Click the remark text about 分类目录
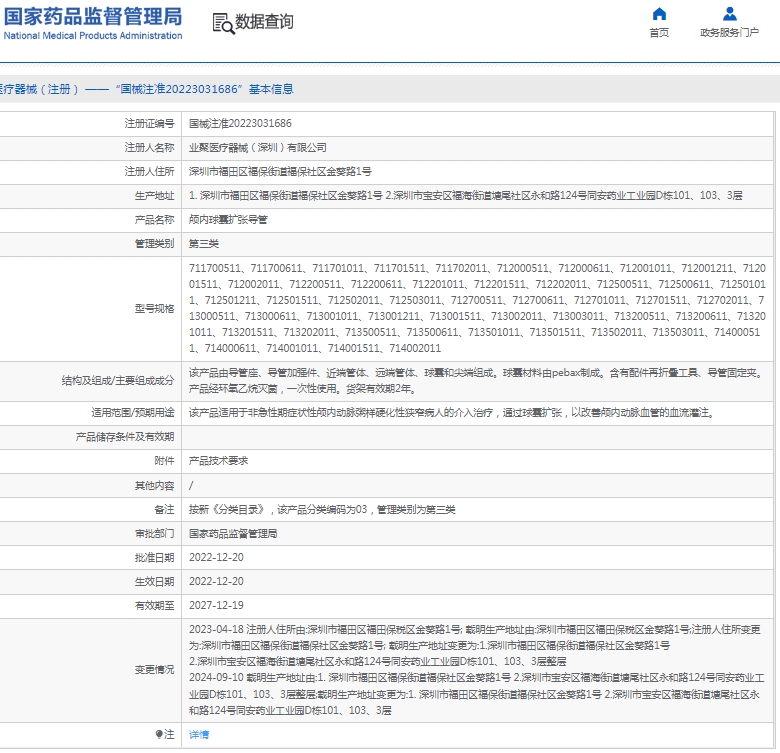This screenshot has height=753, width=780. tap(322, 509)
